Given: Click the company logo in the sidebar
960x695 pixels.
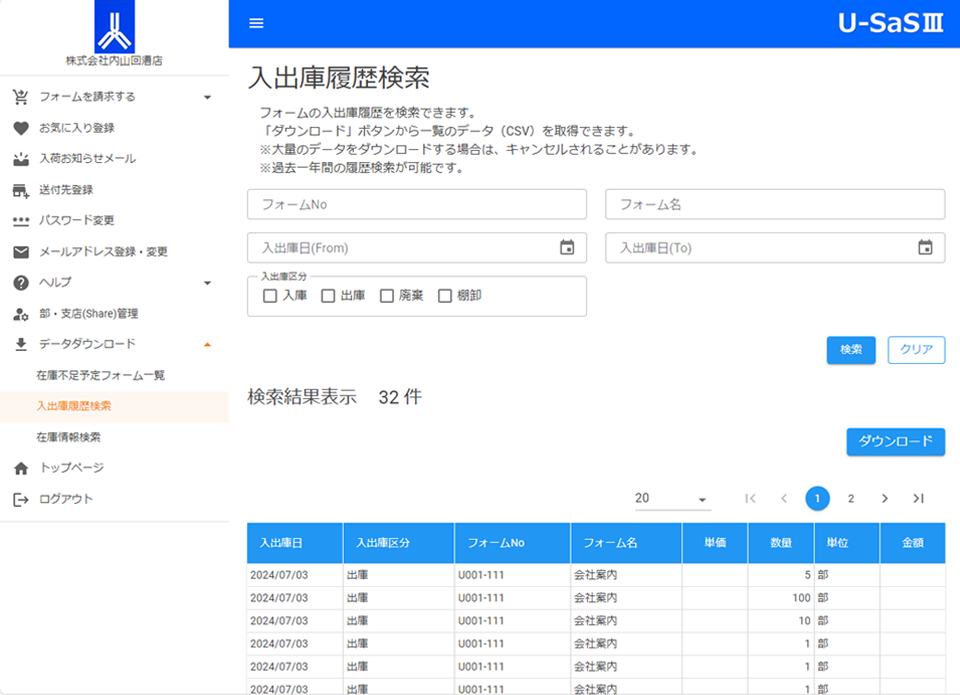Looking at the screenshot, I should pos(114,27).
